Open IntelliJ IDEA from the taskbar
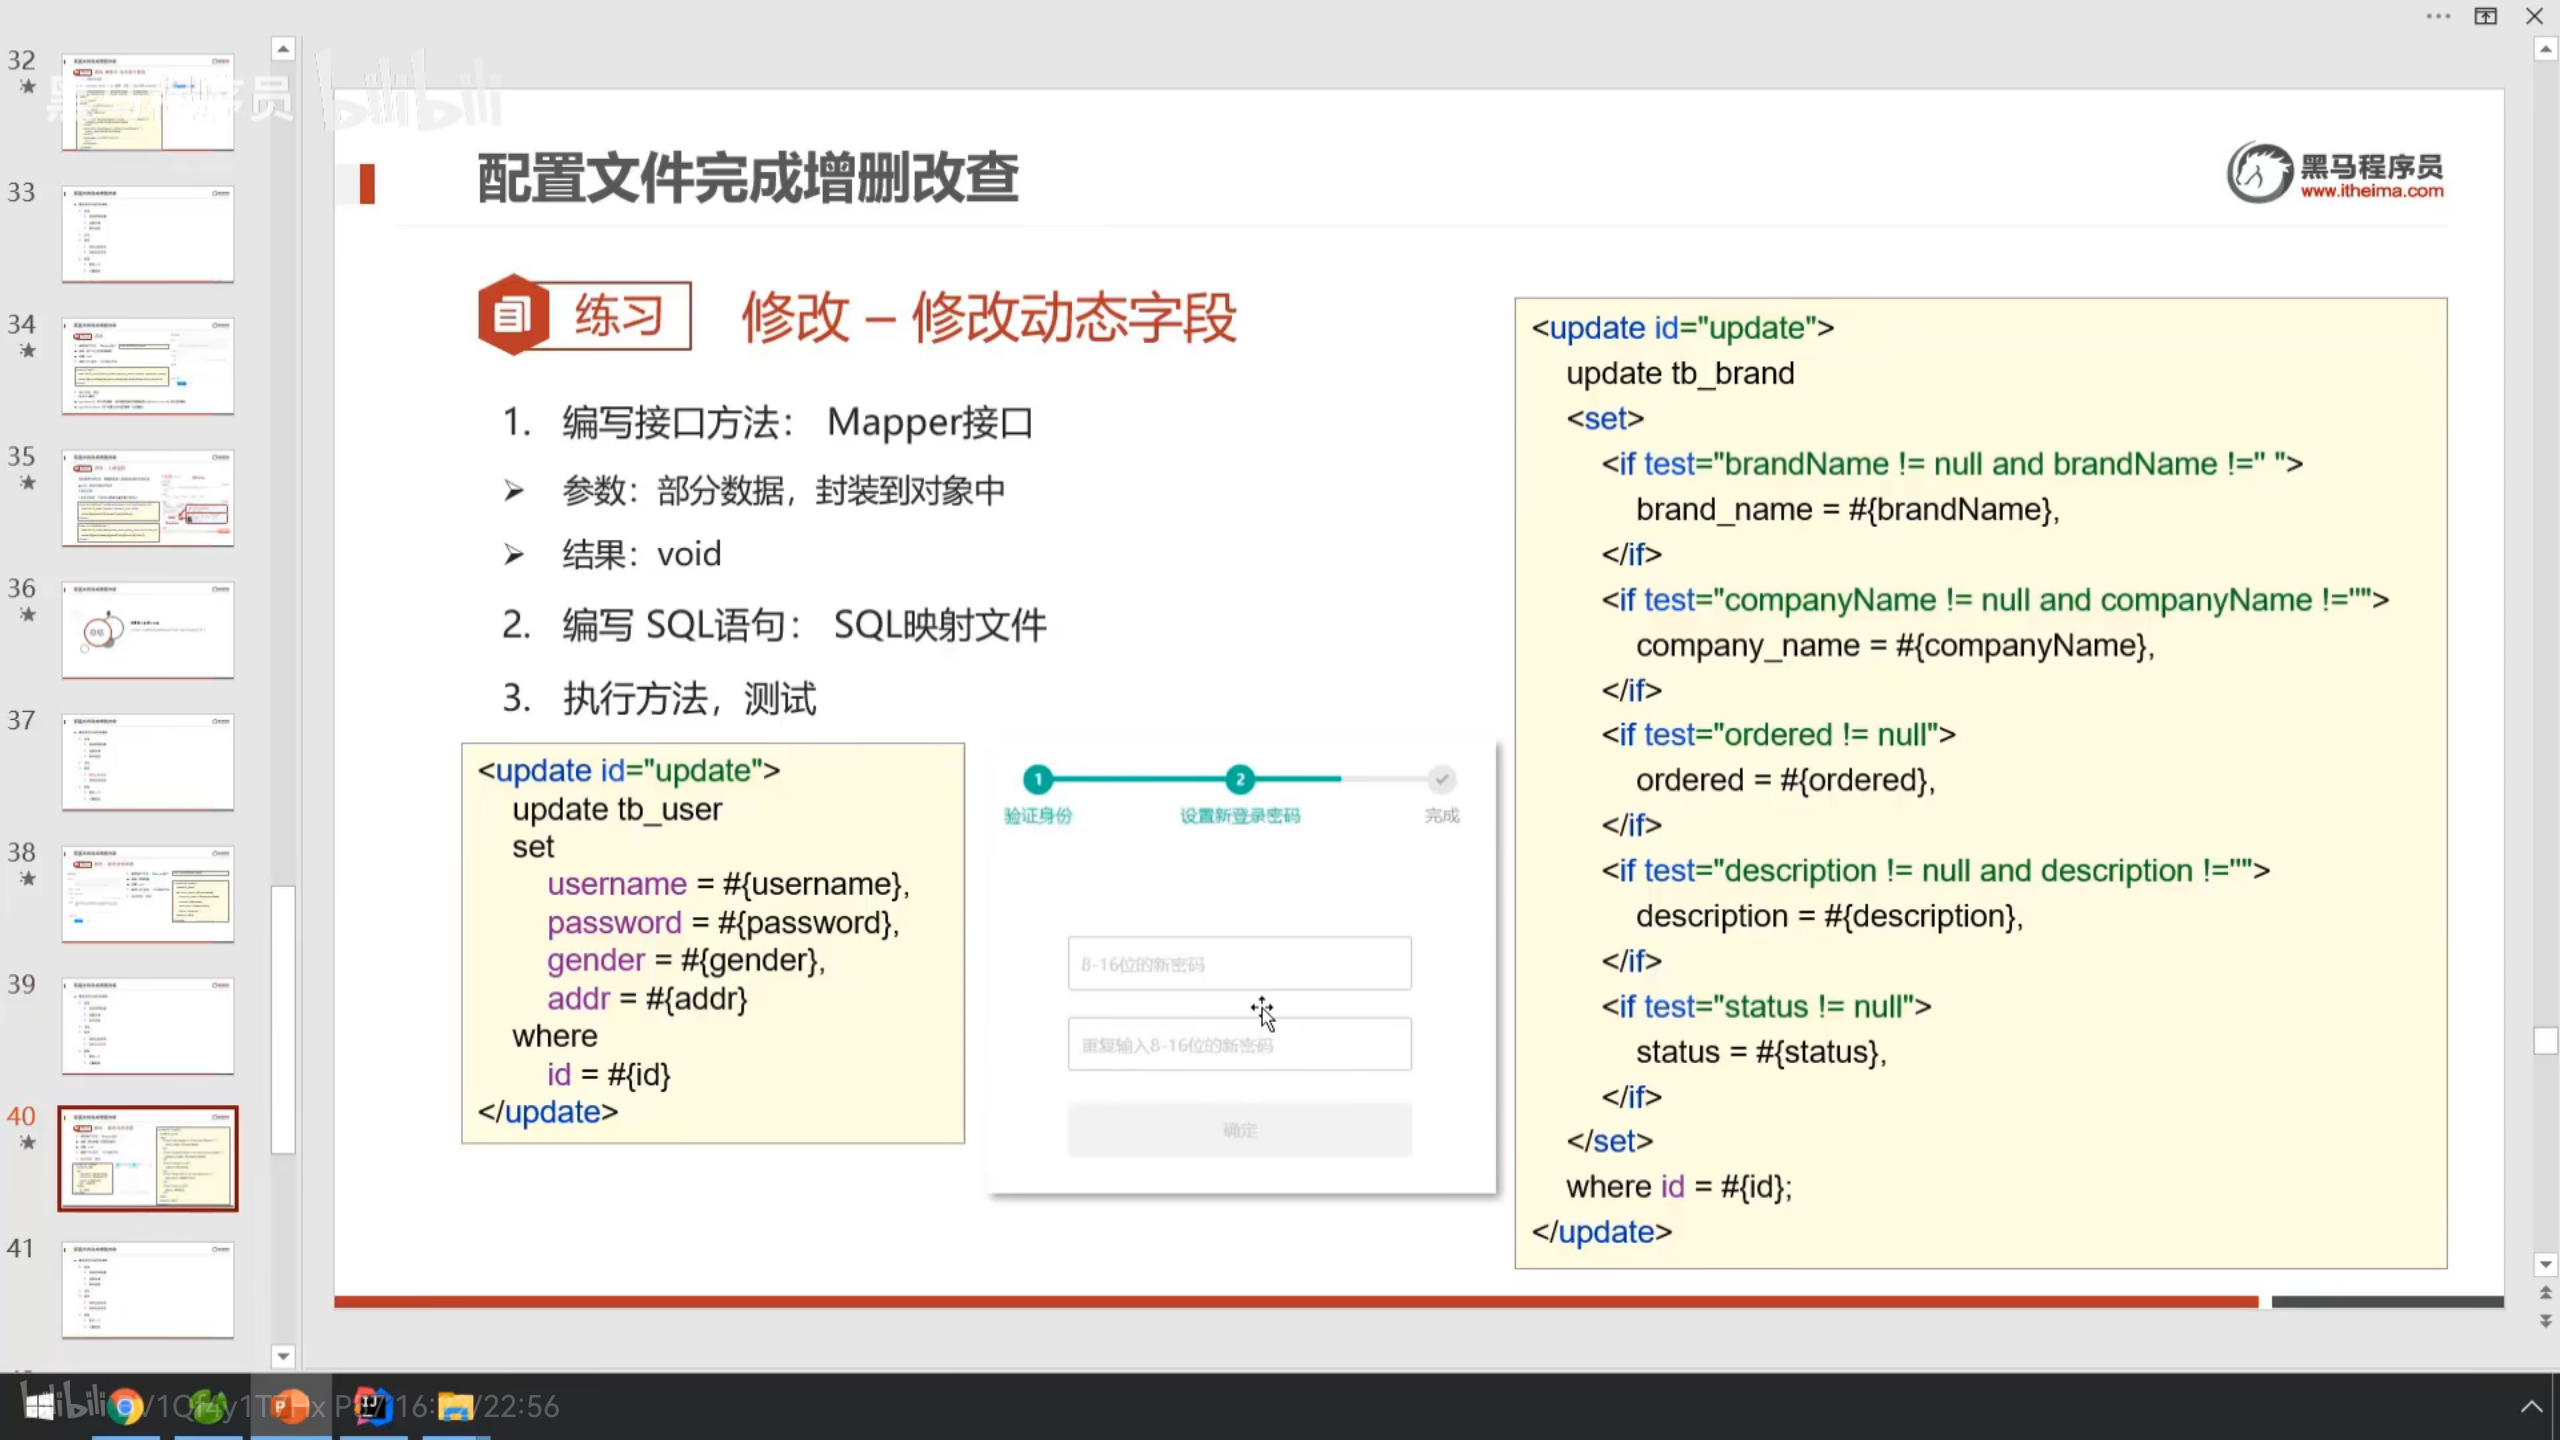This screenshot has height=1440, width=2560. click(372, 1407)
